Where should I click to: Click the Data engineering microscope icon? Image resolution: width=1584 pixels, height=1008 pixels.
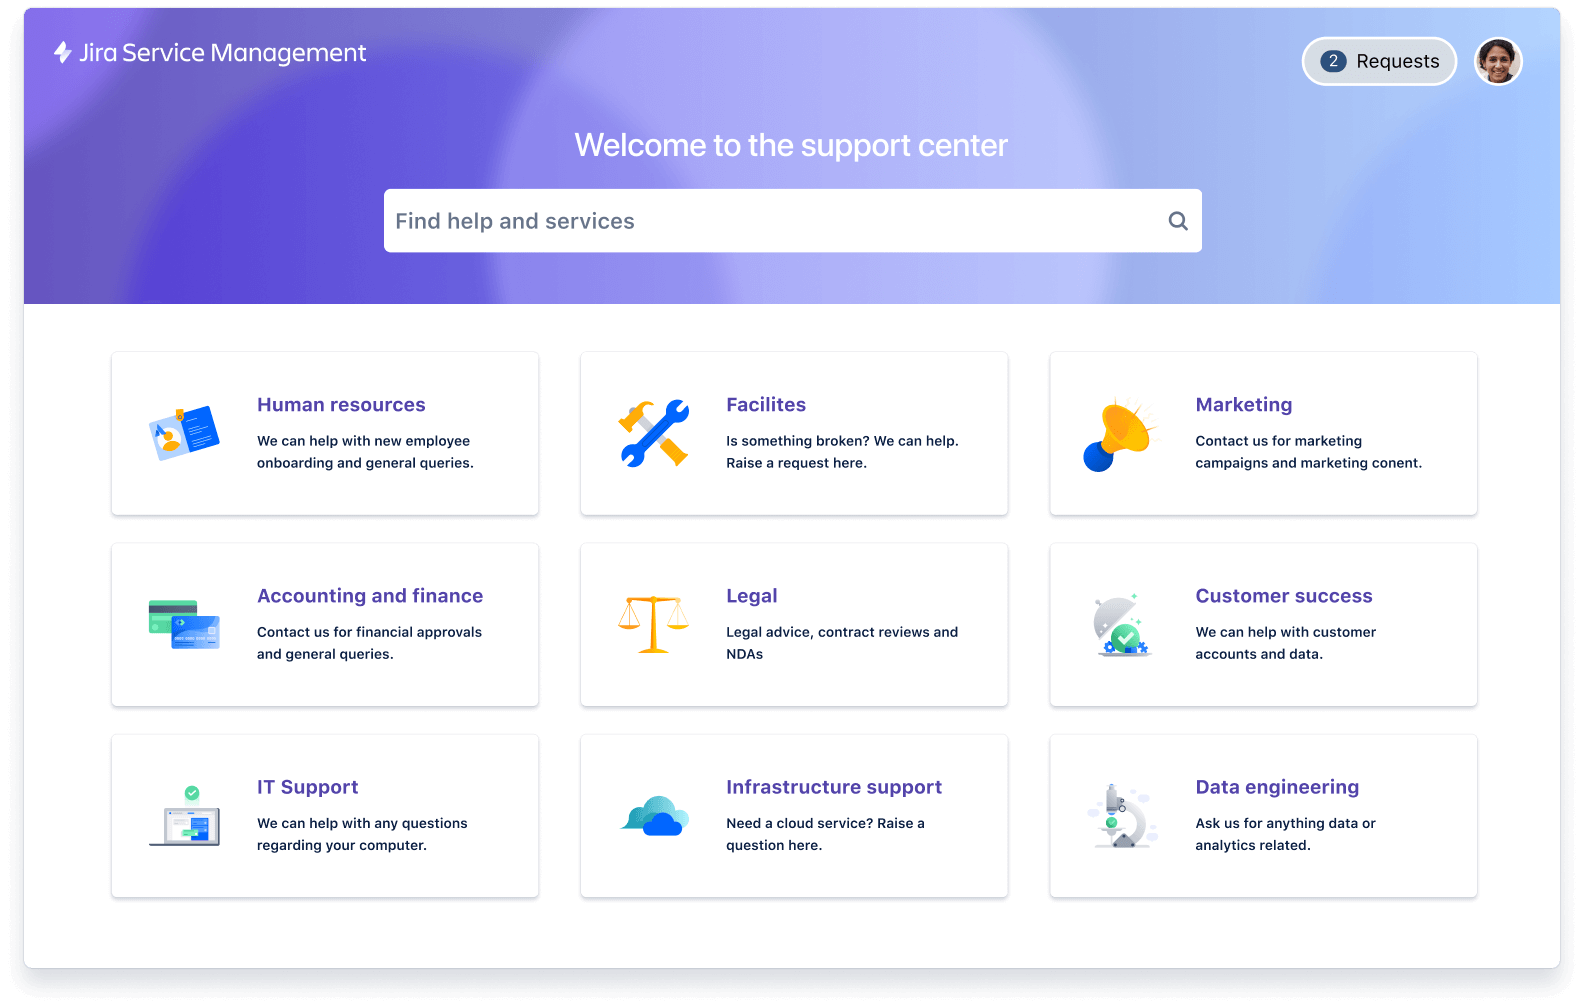tap(1122, 816)
